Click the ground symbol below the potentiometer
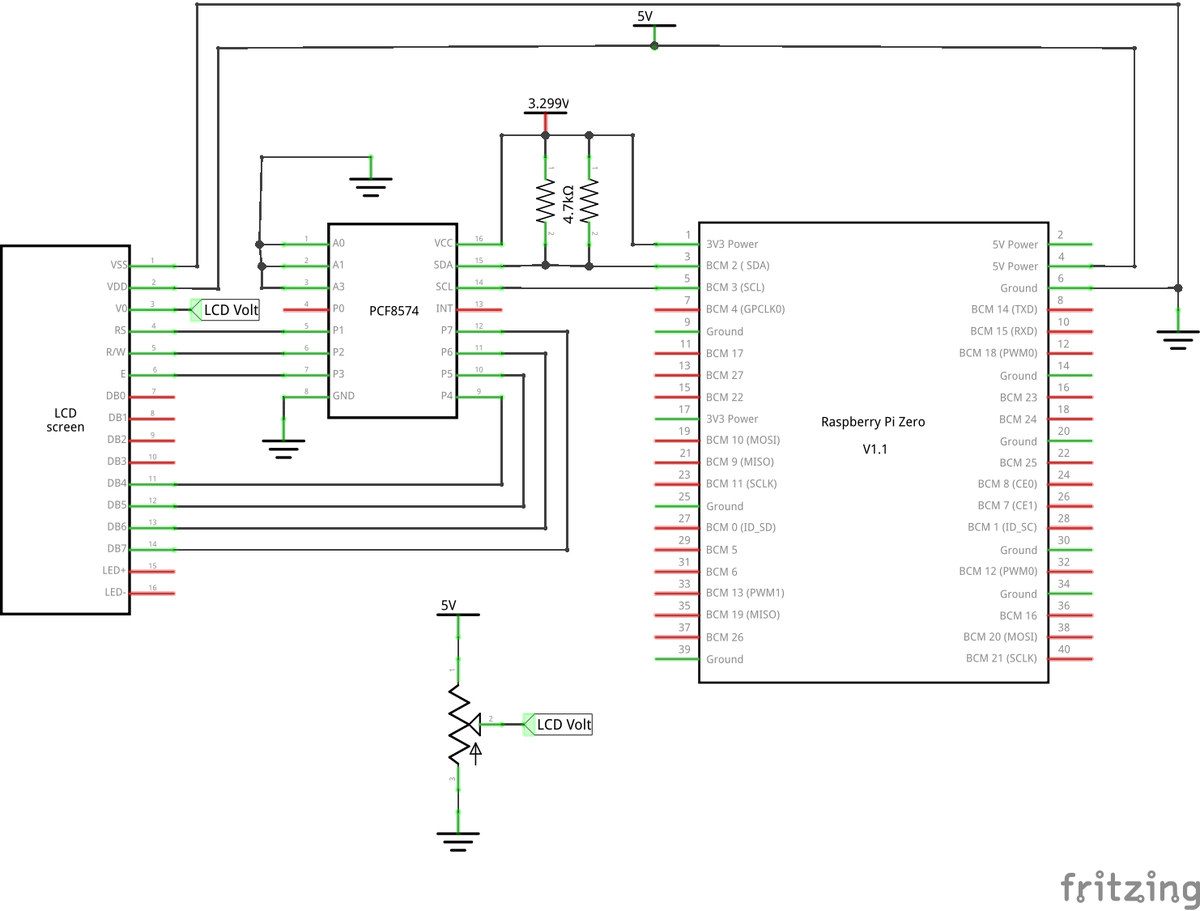The image size is (1200, 911). click(459, 840)
